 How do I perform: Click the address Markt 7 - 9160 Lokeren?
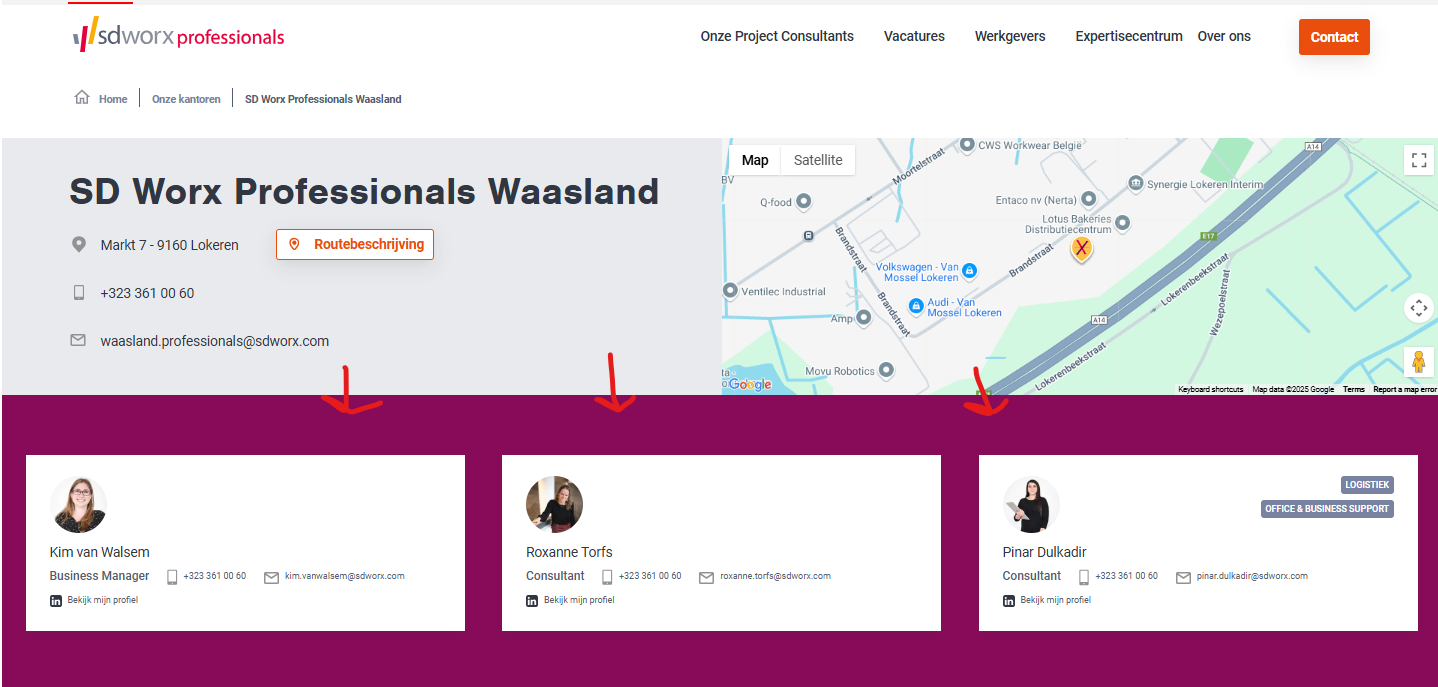point(169,245)
